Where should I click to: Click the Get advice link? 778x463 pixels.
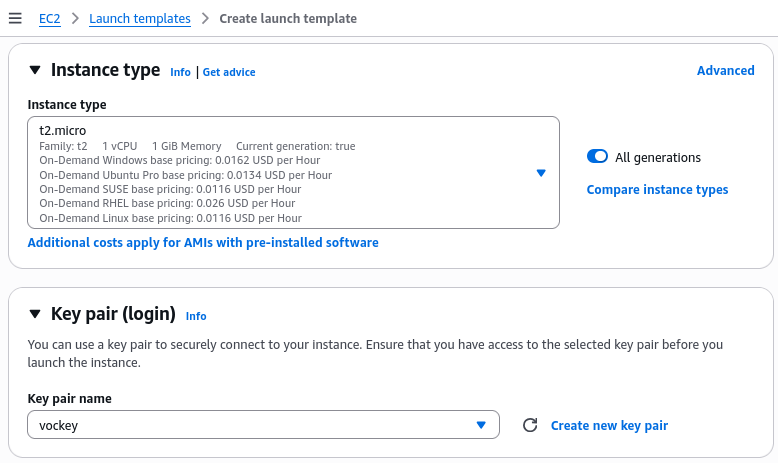pyautogui.click(x=229, y=72)
